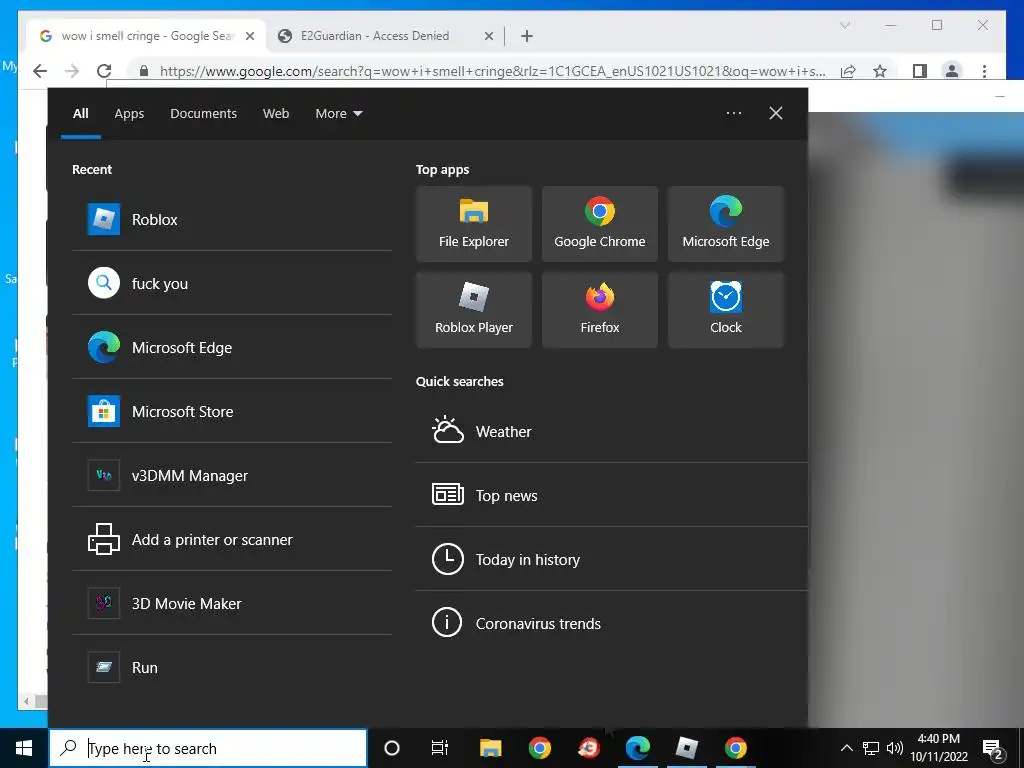Reload the page in Chrome
Screen dimensions: 1024x768
click(104, 71)
